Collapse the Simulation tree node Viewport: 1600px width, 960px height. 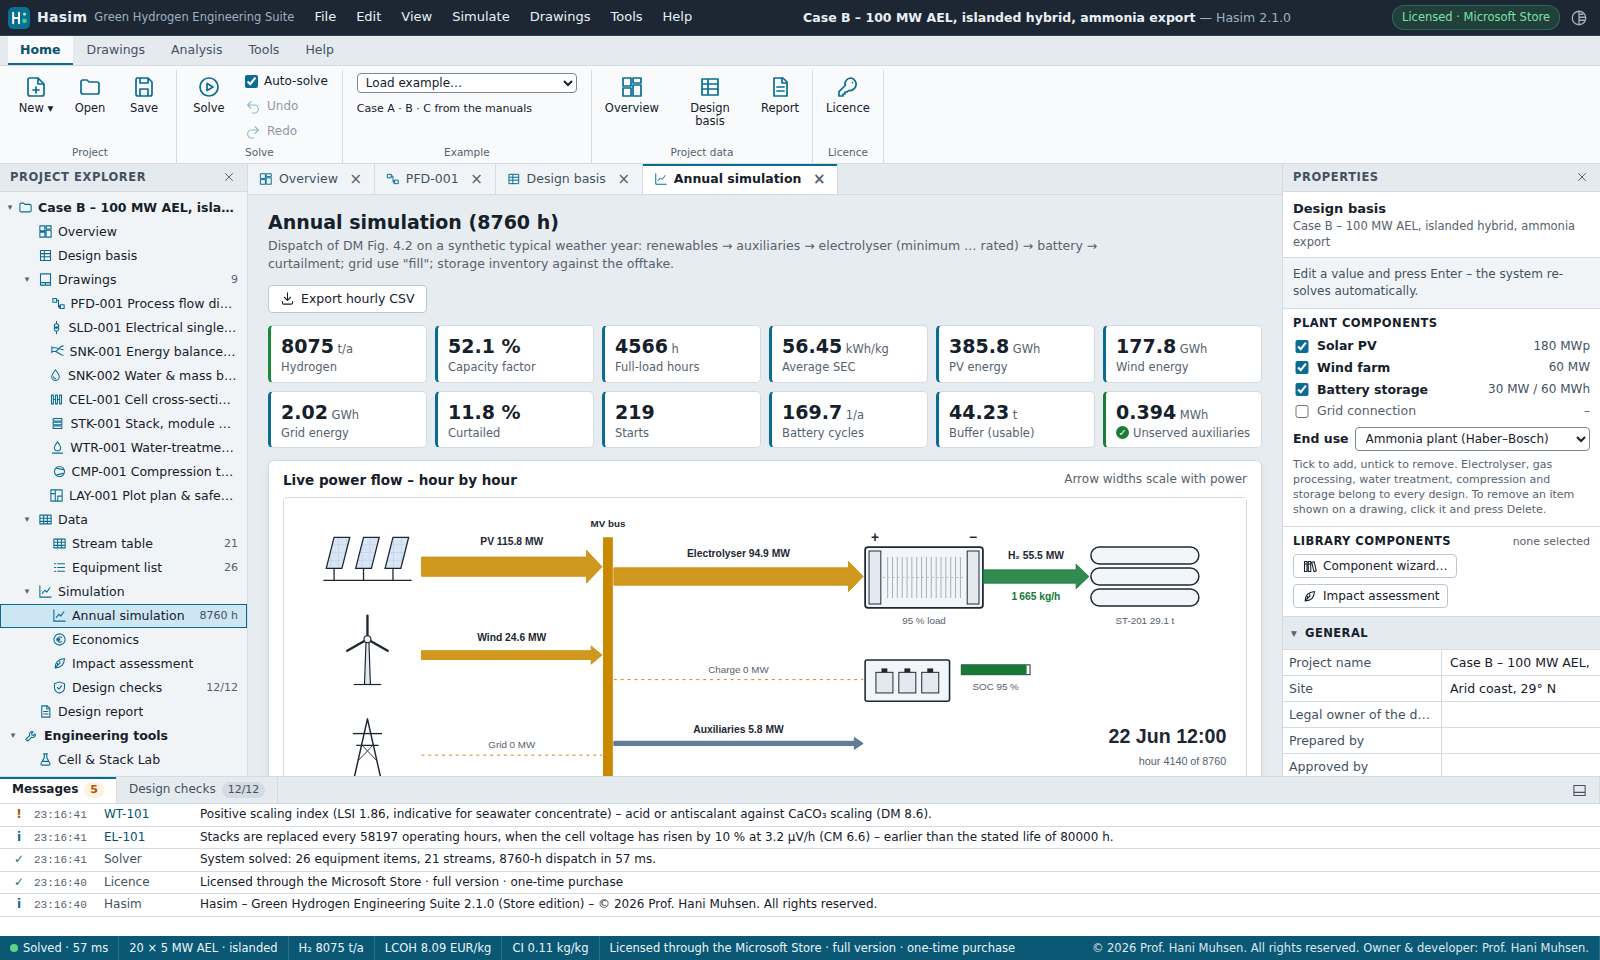(27, 592)
